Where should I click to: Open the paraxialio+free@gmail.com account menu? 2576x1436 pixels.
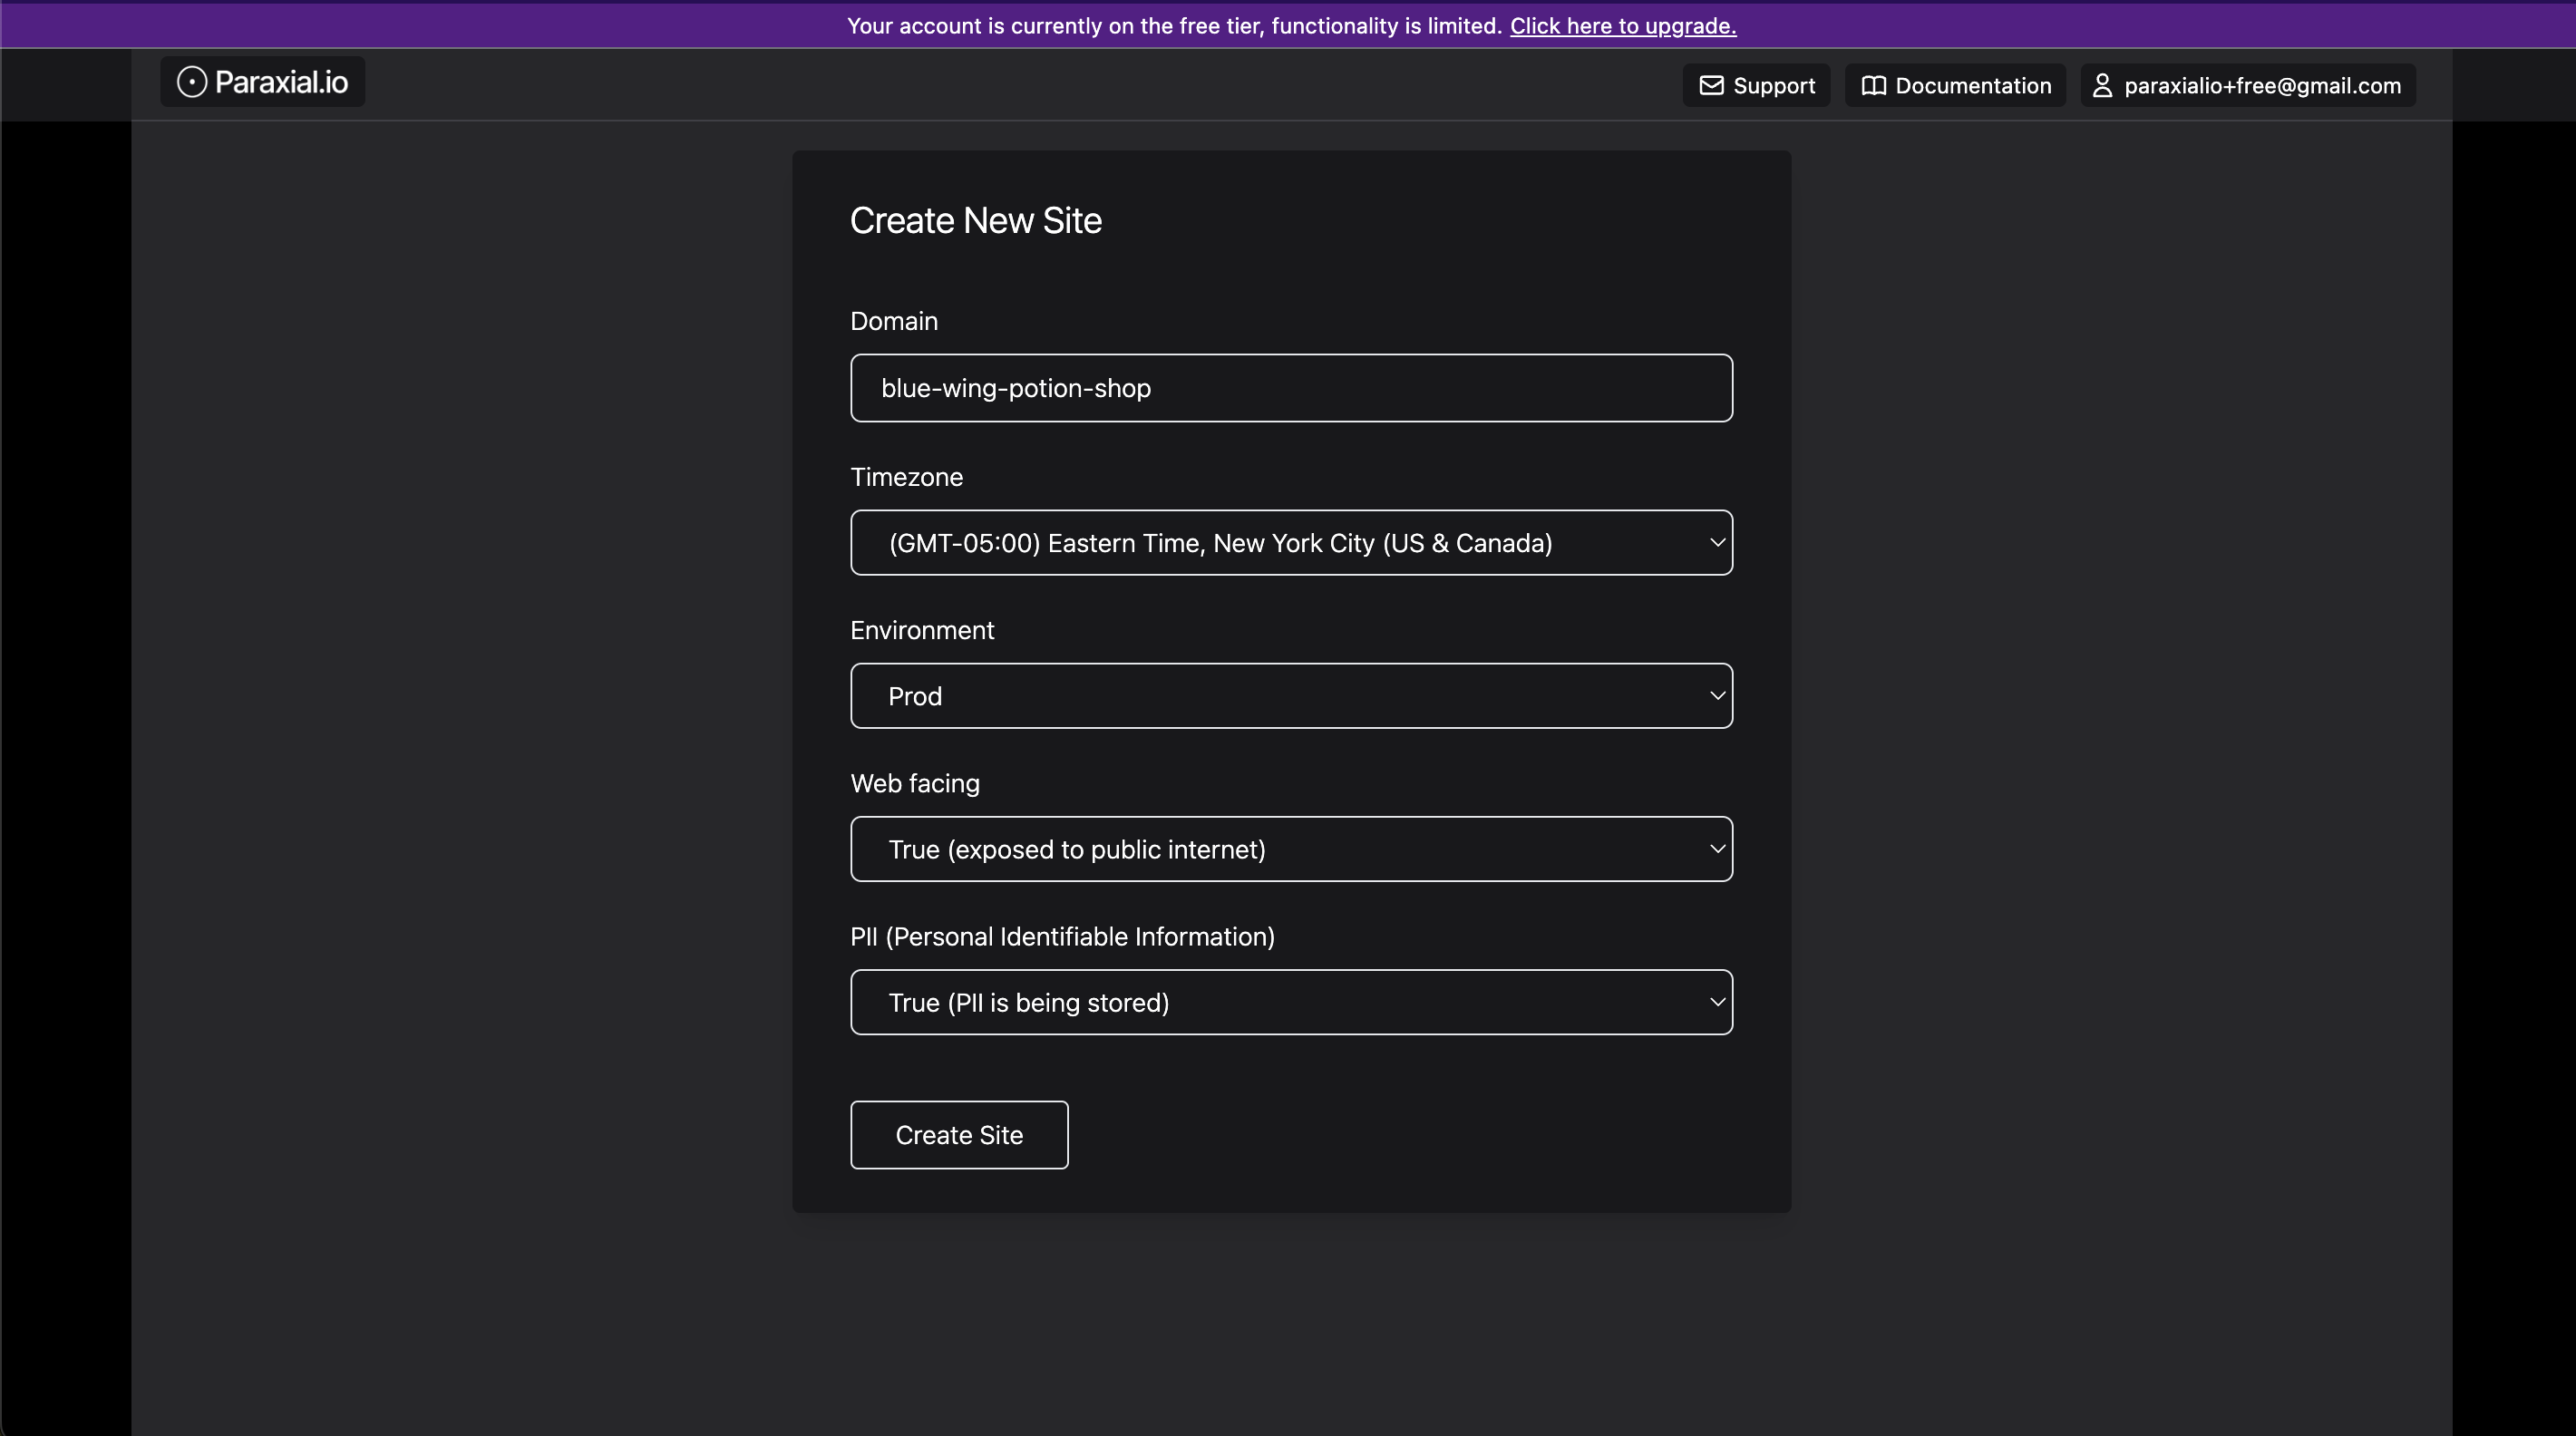[2261, 86]
